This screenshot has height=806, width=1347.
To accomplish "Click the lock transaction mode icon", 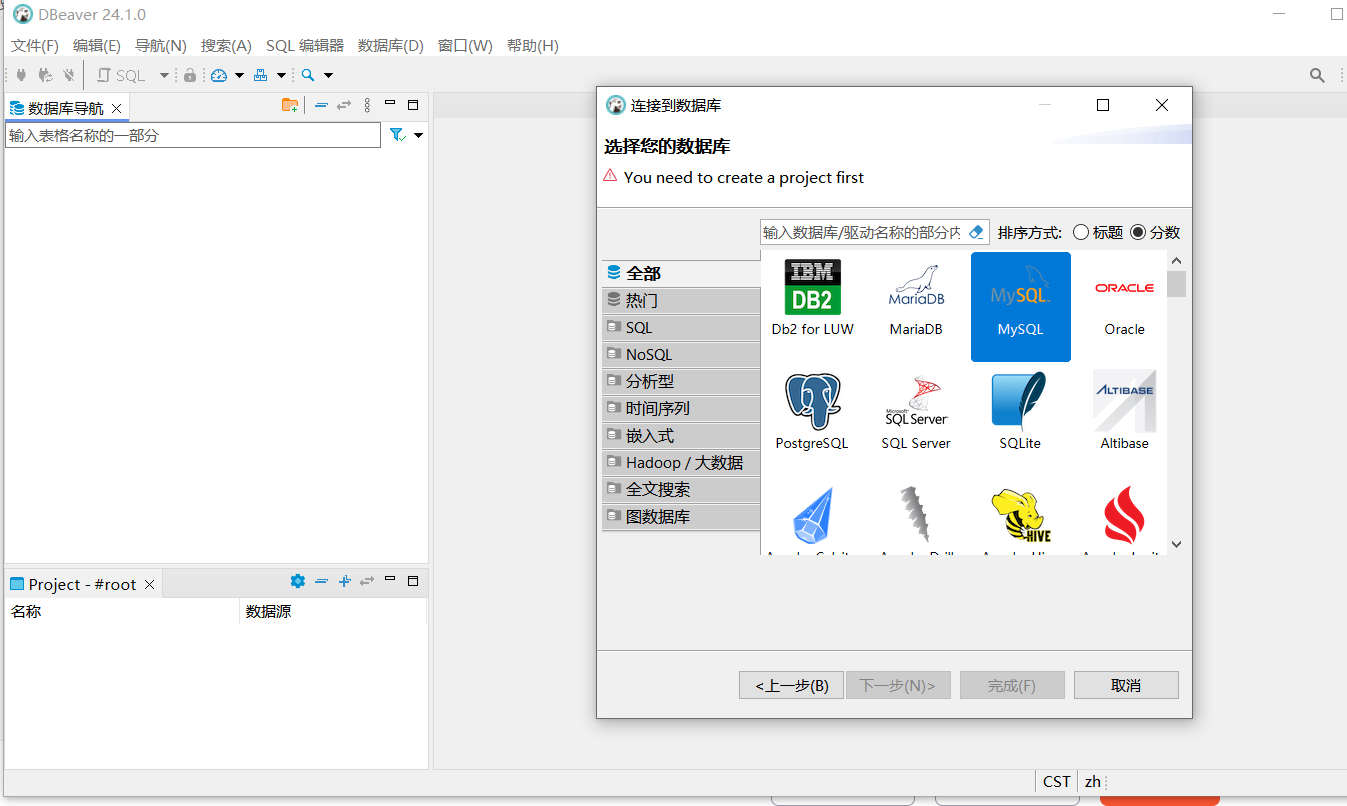I will (x=190, y=75).
